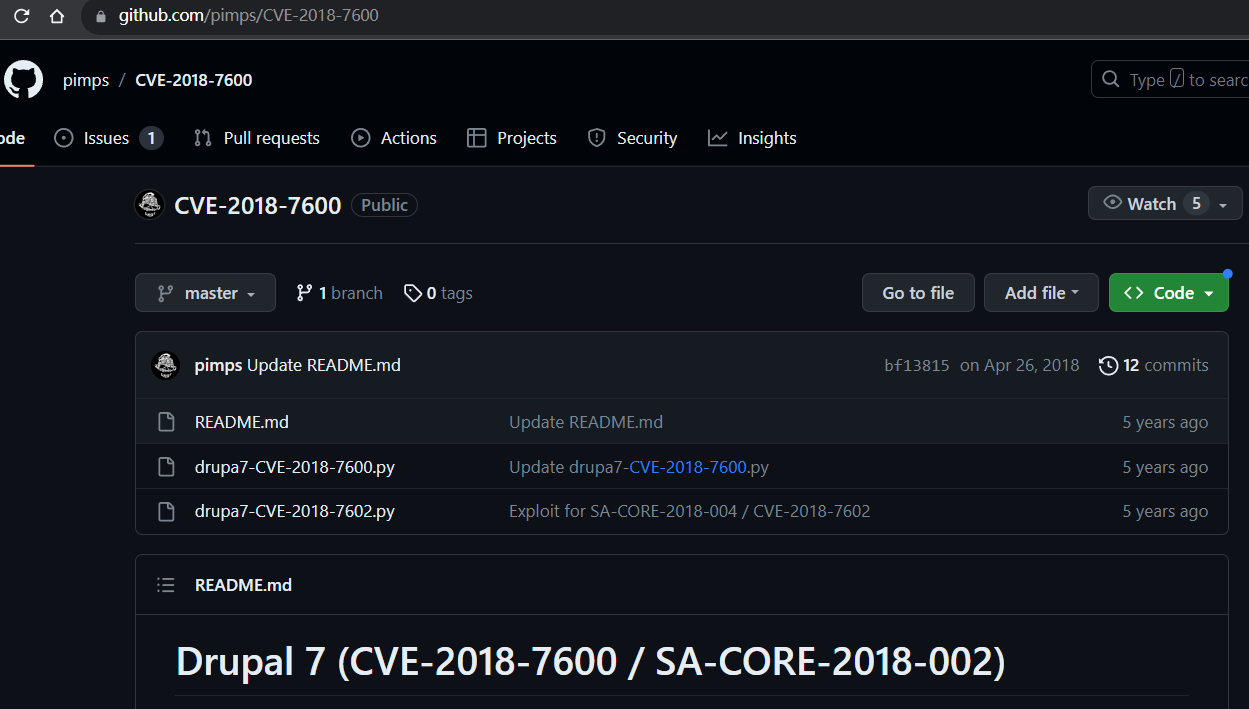Open README.md row commit message link
The image size is (1249, 709).
tap(586, 422)
